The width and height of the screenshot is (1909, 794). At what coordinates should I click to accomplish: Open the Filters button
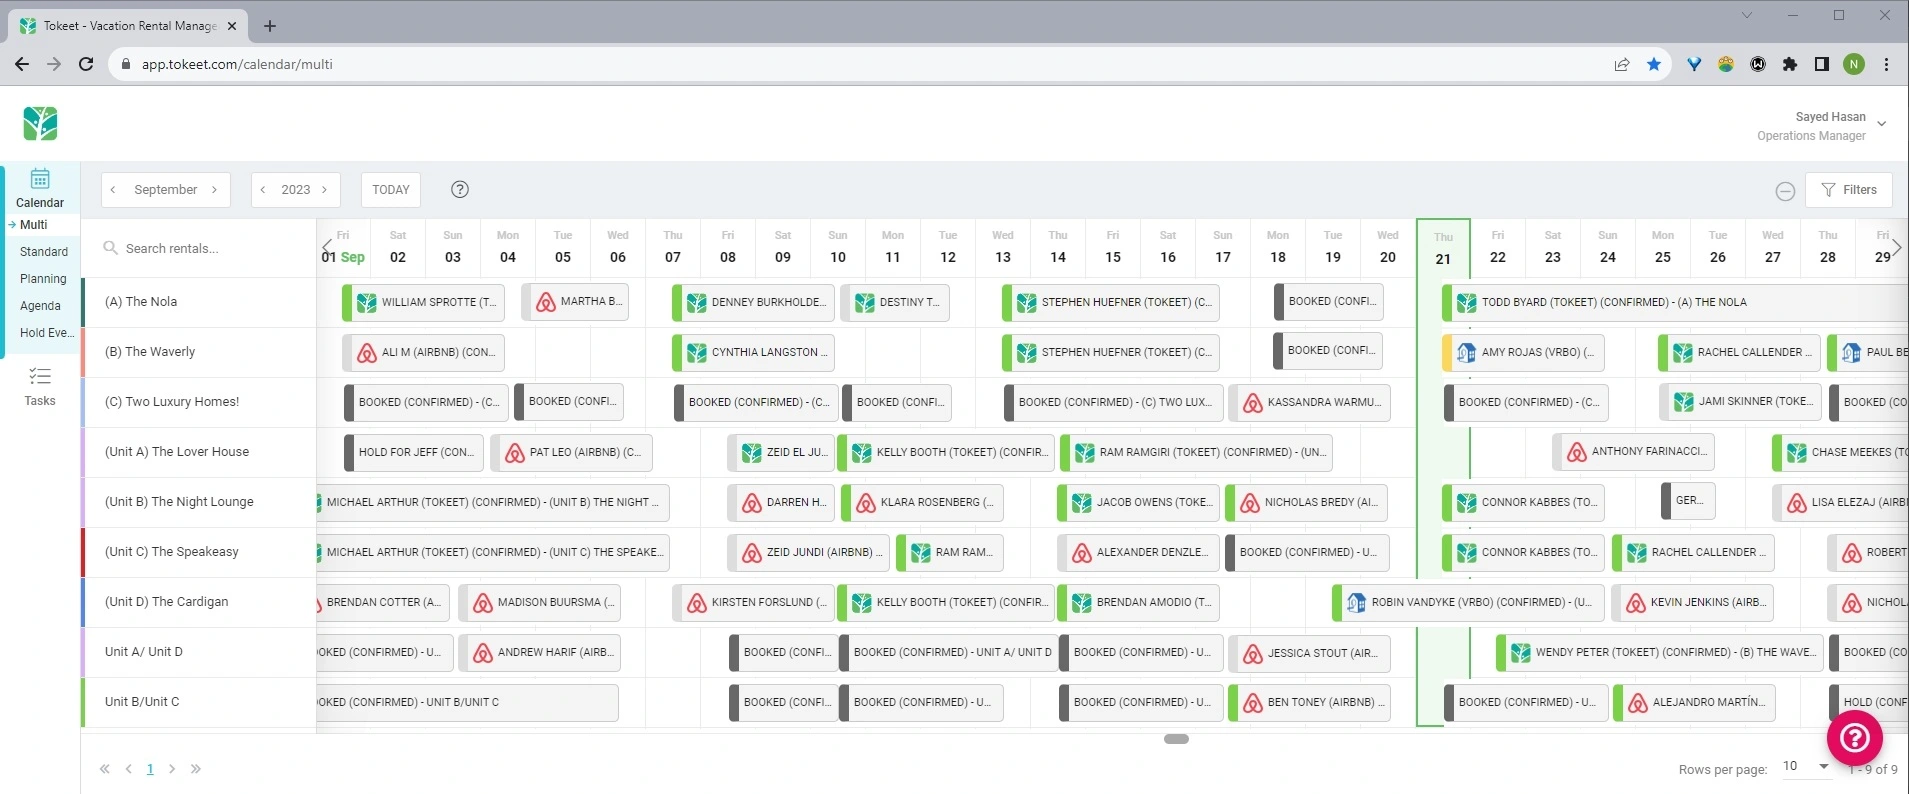(x=1848, y=189)
